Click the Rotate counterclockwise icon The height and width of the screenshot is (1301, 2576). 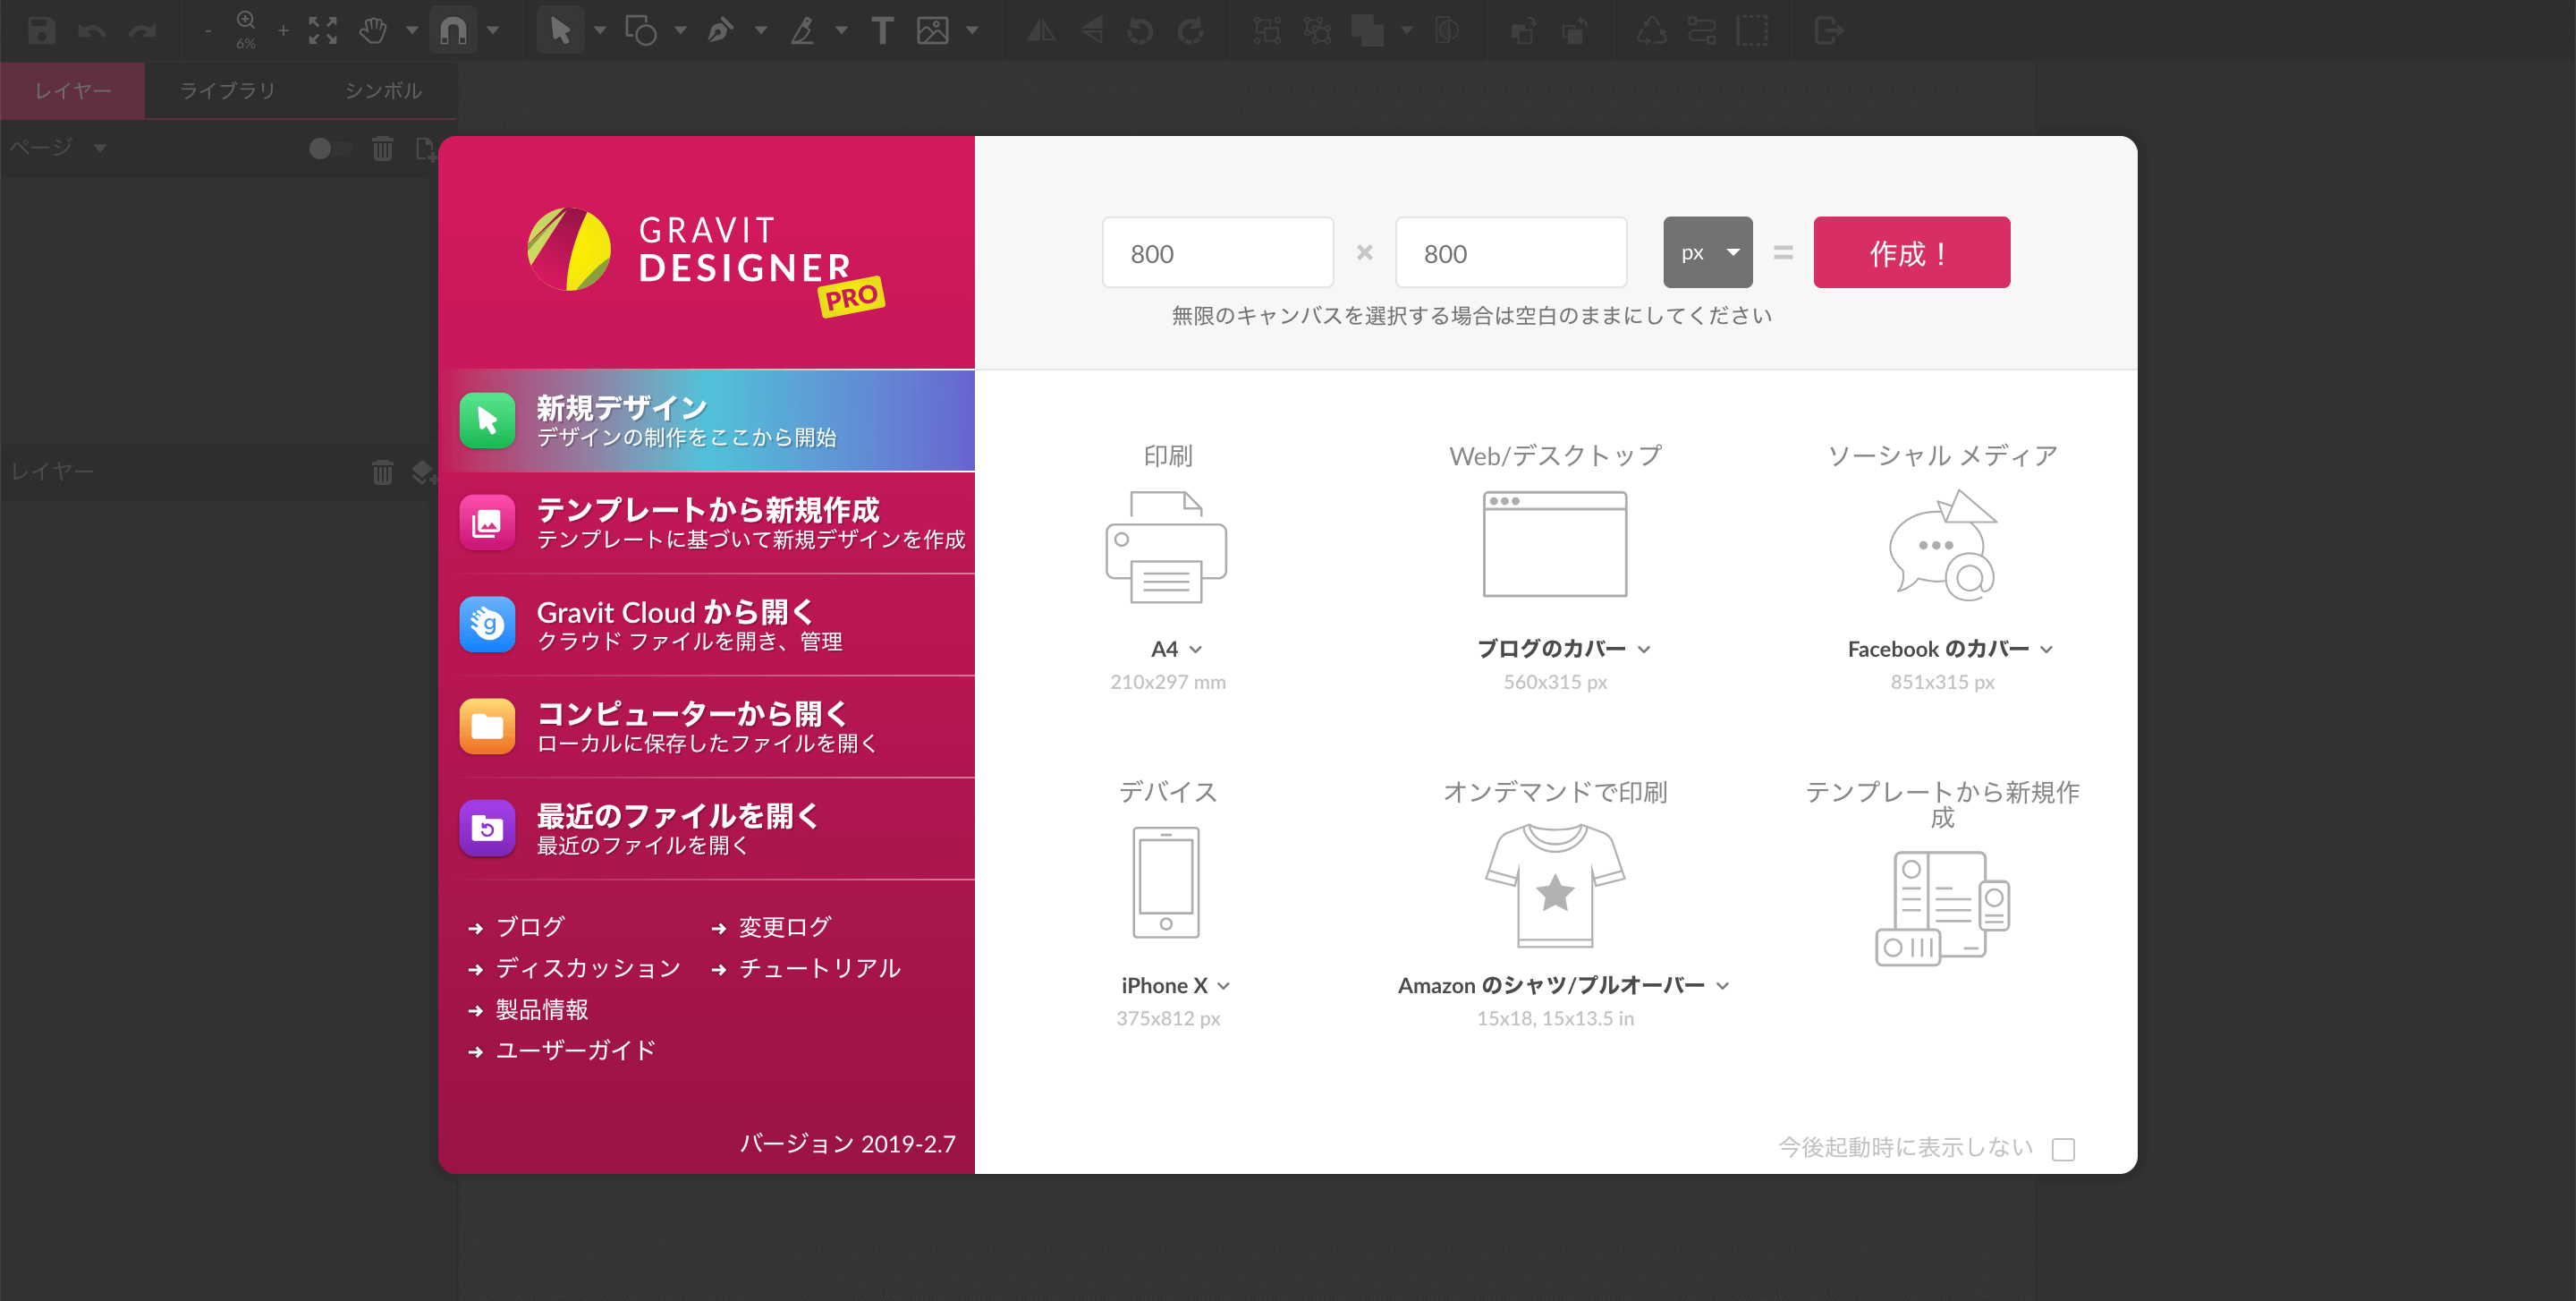coord(1140,31)
